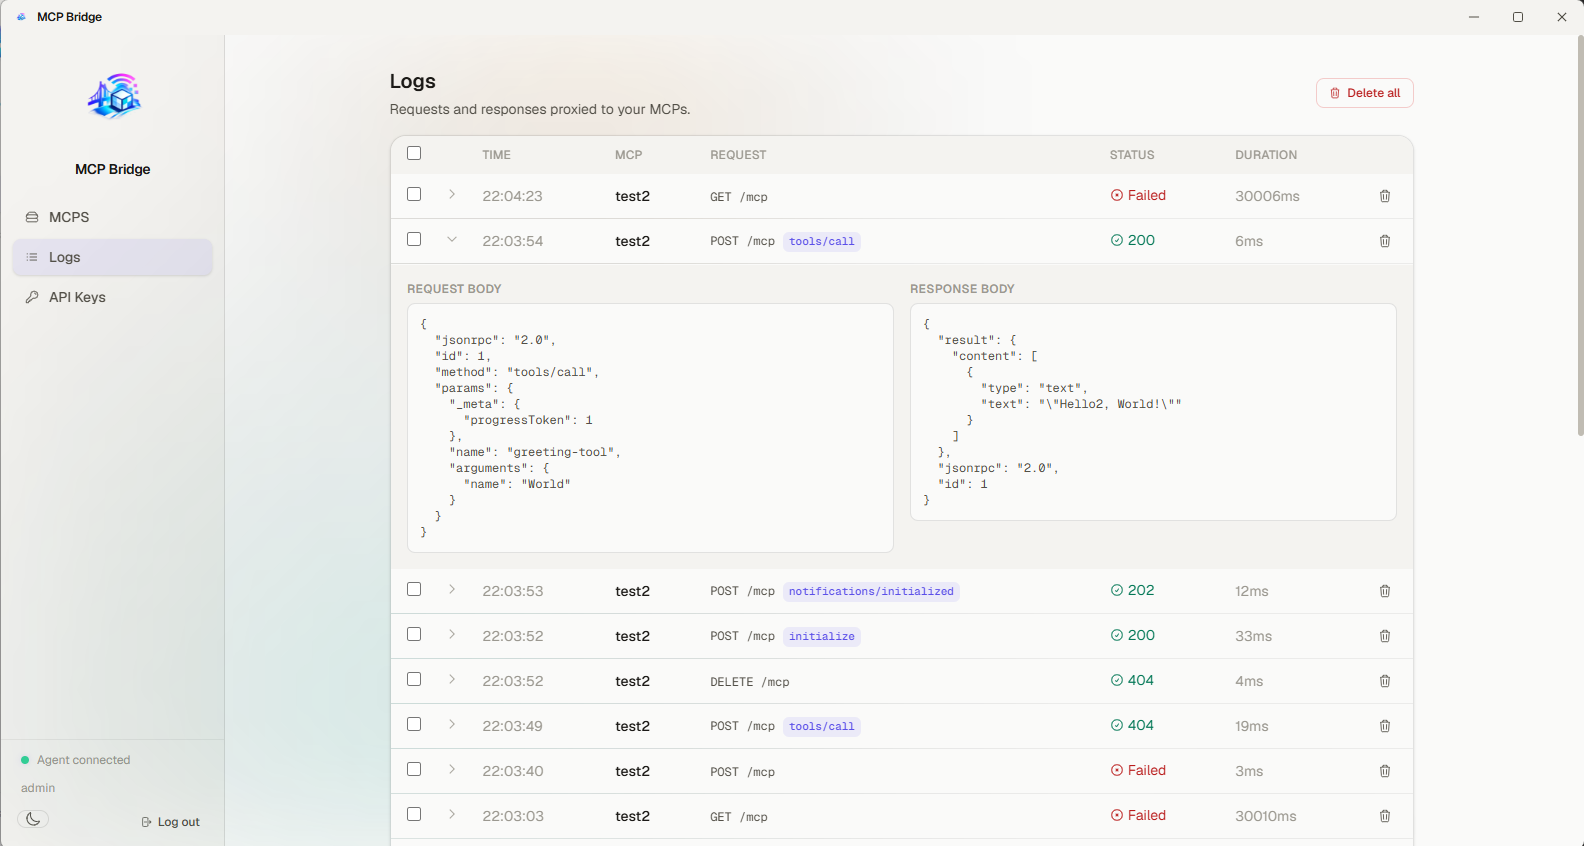The width and height of the screenshot is (1584, 846).
Task: Collapse the expanded 22:03:54 log row
Action: (x=452, y=239)
